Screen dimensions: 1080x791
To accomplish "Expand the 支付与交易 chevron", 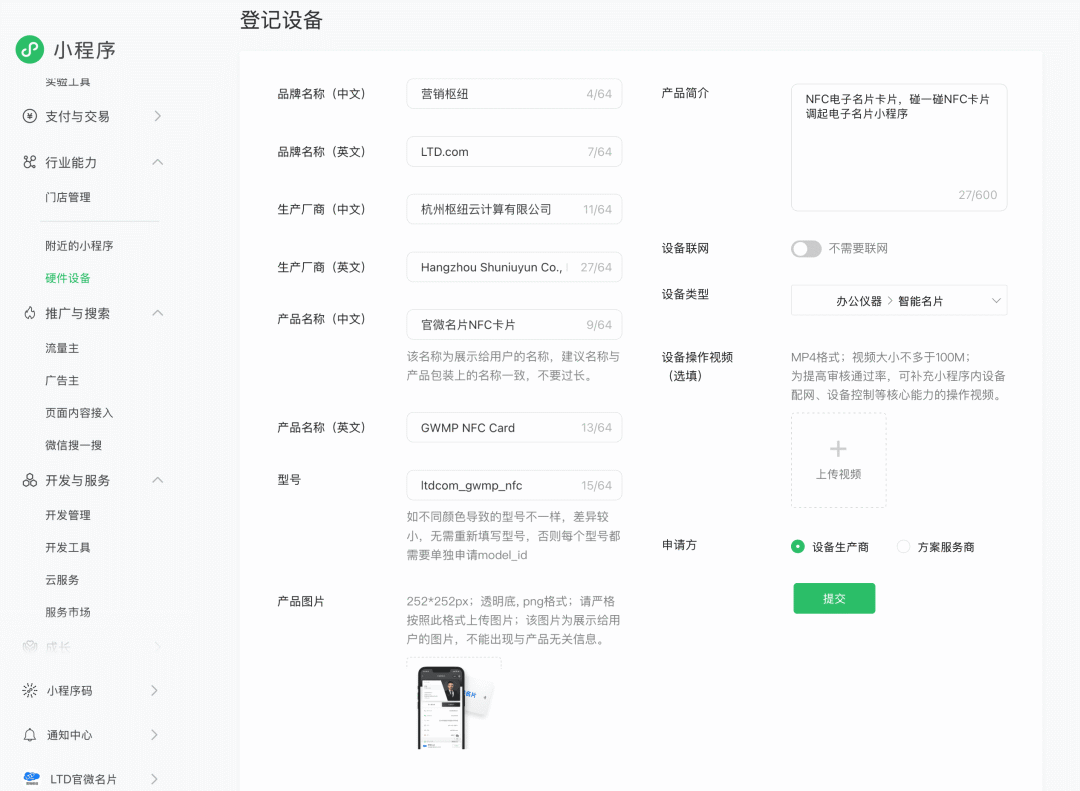I will tap(158, 116).
